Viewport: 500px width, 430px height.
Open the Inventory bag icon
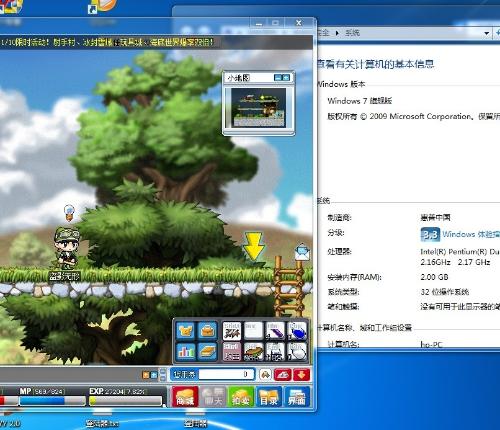tap(207, 330)
